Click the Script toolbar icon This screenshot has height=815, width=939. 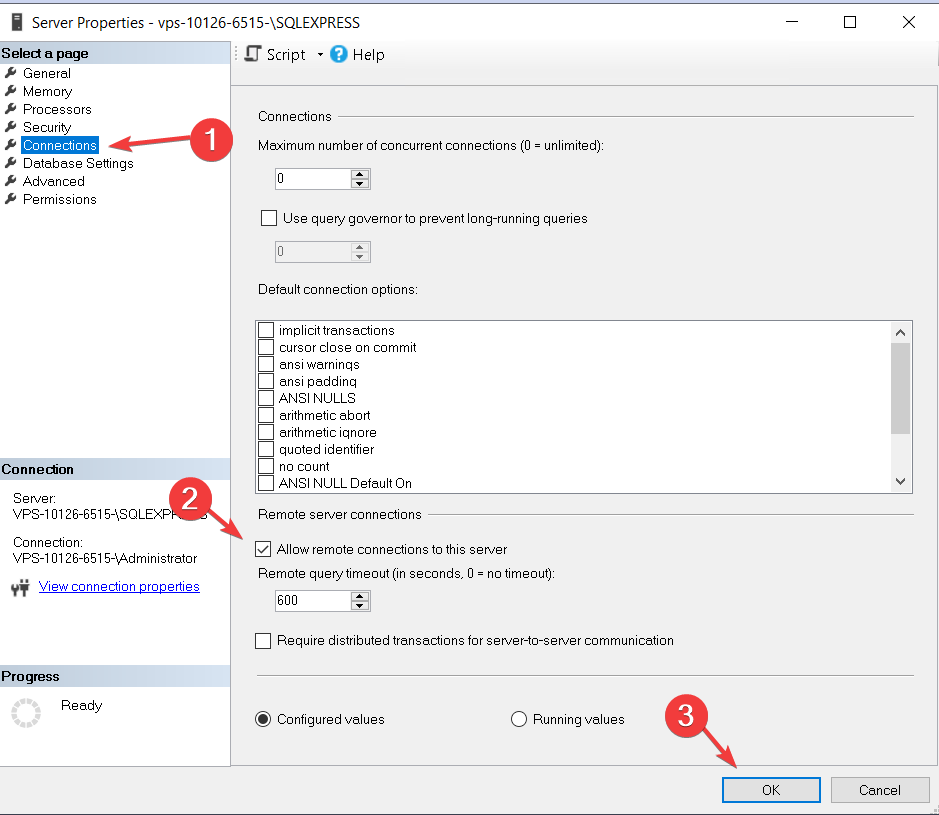coord(253,54)
